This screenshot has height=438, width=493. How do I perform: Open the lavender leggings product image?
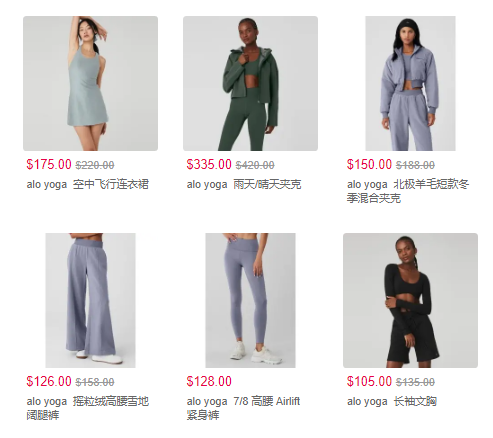click(250, 300)
